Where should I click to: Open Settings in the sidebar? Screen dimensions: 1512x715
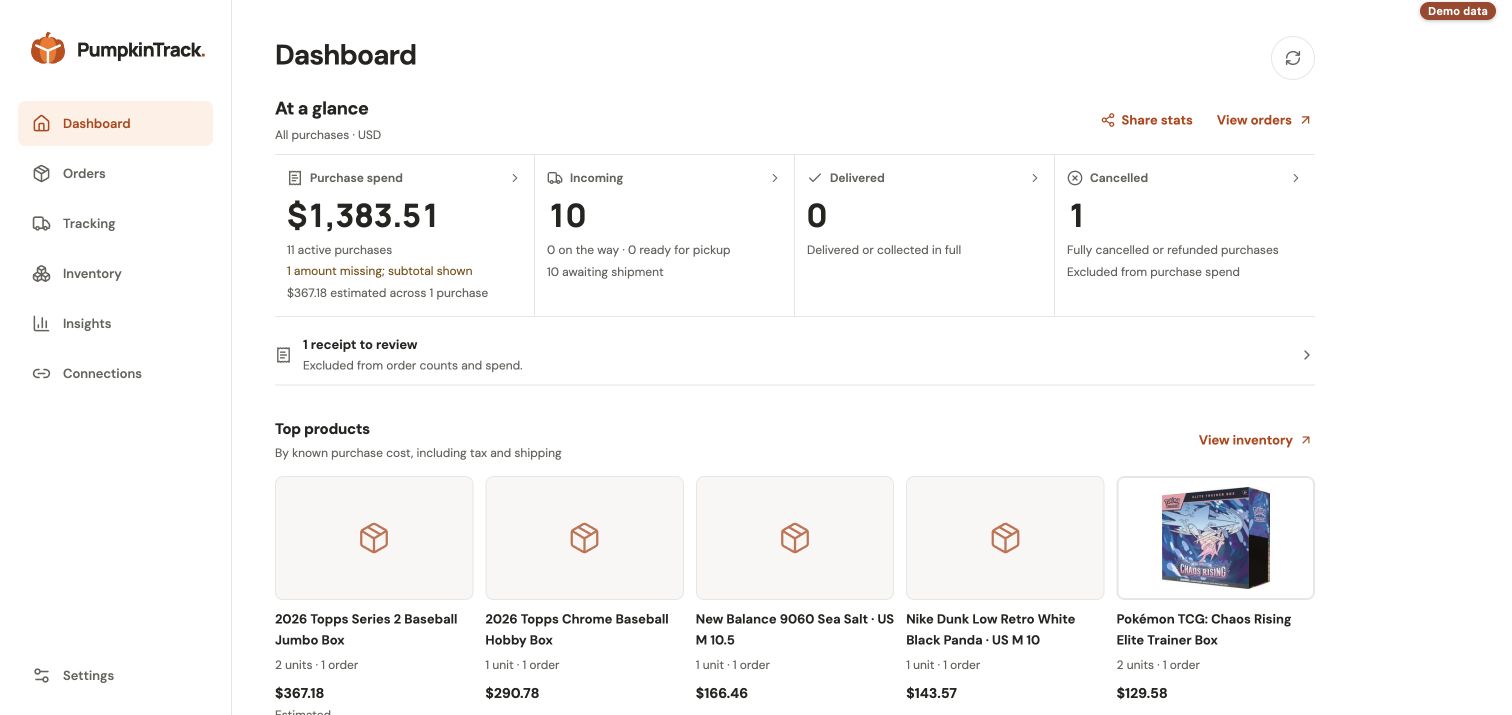(115, 675)
